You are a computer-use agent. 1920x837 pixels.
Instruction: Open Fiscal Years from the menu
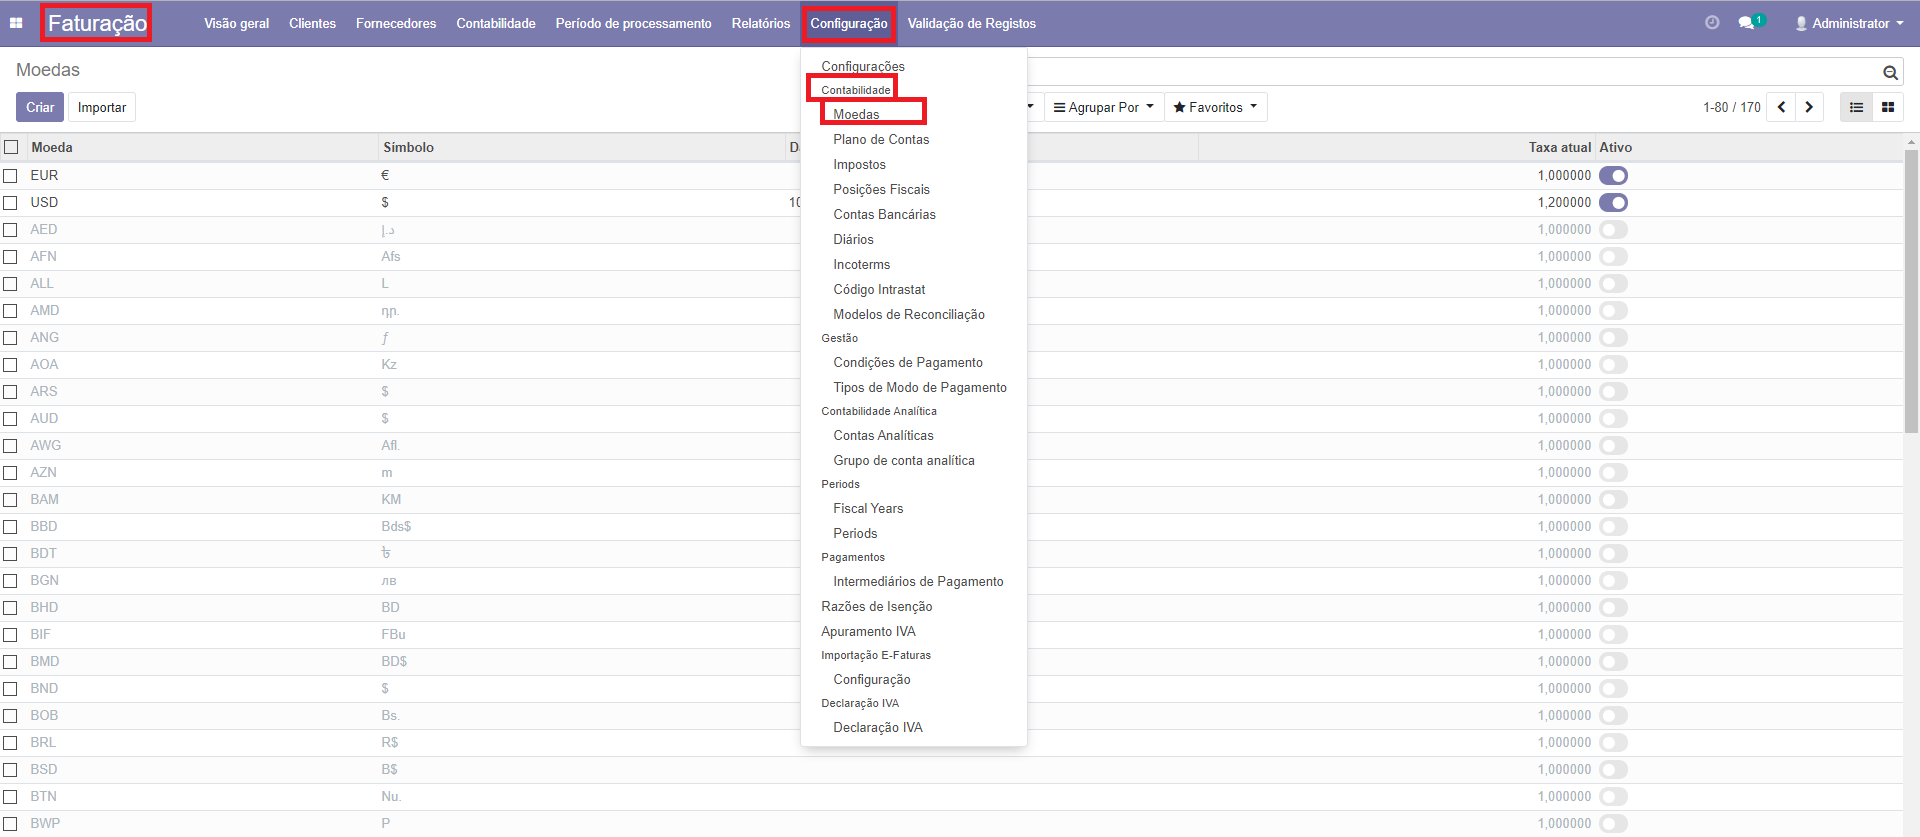868,509
